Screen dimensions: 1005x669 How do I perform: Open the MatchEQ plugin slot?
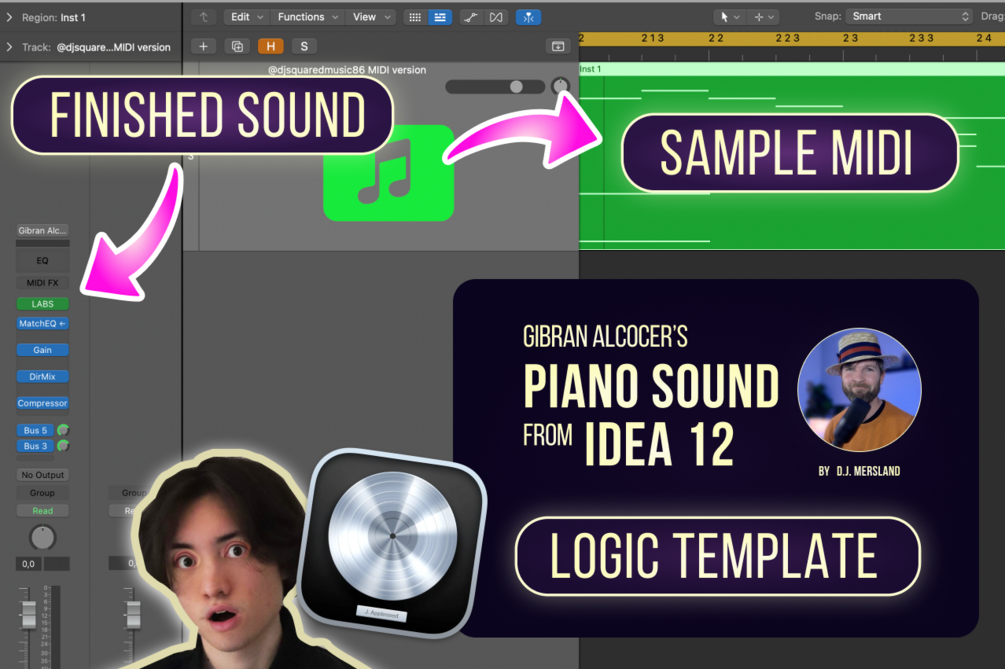pyautogui.click(x=42, y=324)
